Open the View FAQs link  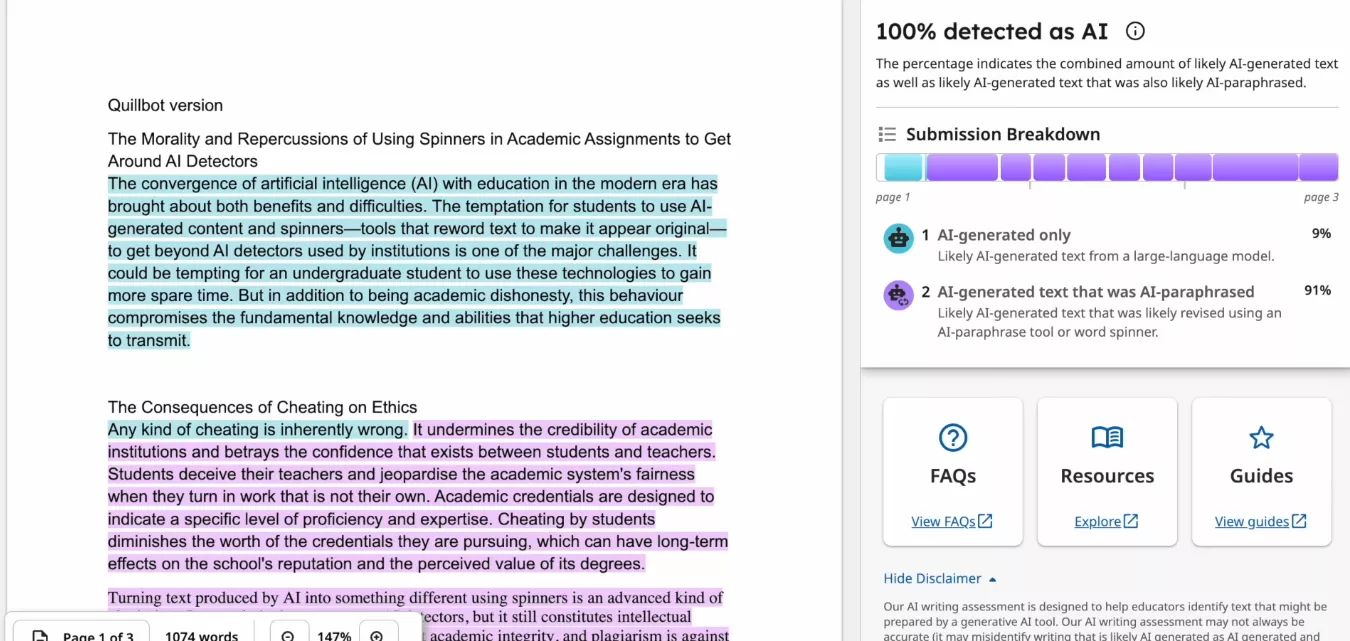click(944, 520)
